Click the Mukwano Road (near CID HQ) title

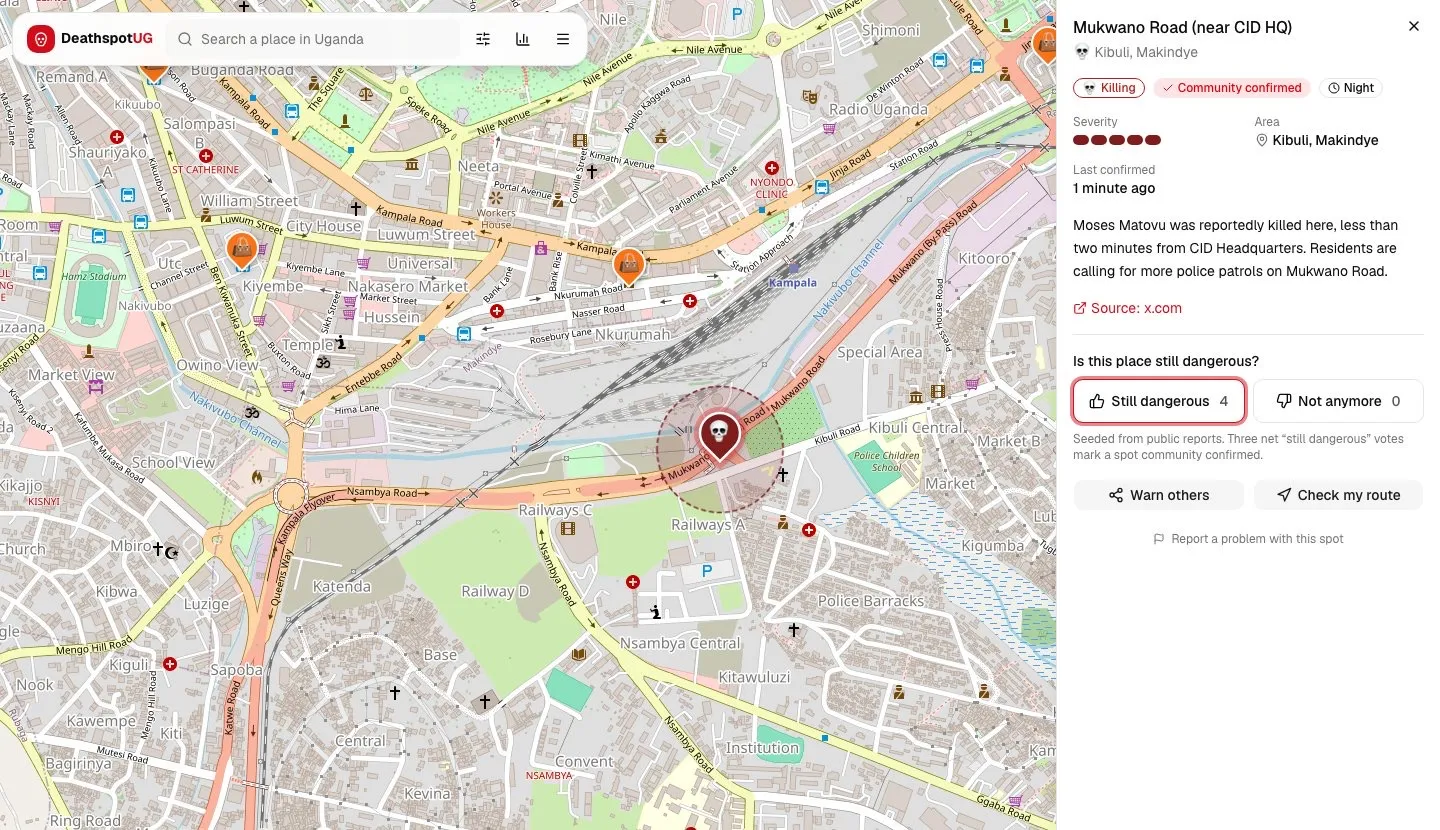pos(1183,27)
